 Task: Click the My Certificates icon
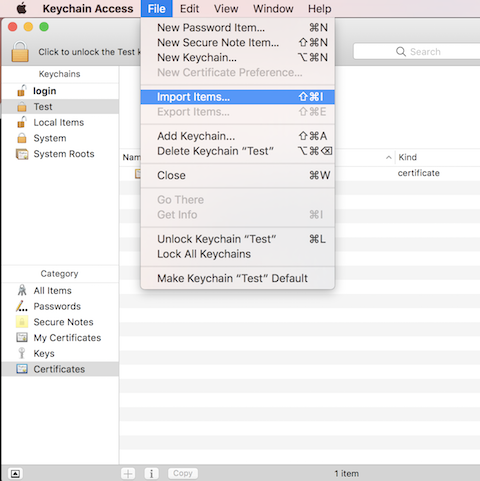click(x=22, y=337)
